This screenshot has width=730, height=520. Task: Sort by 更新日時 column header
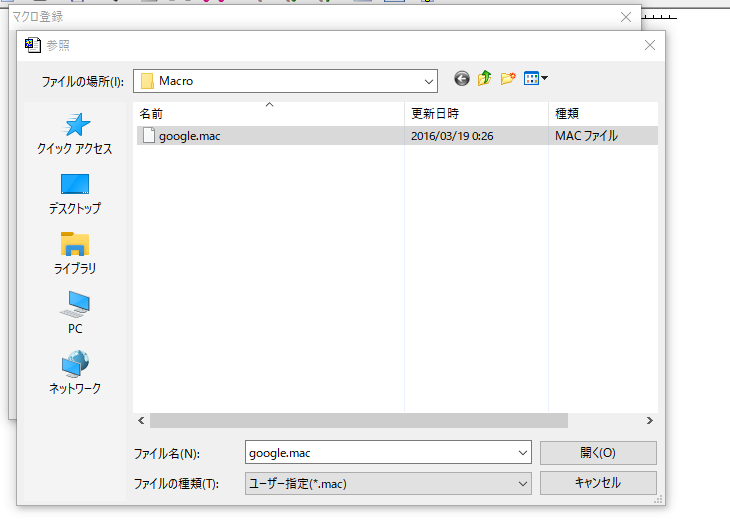[x=476, y=114]
